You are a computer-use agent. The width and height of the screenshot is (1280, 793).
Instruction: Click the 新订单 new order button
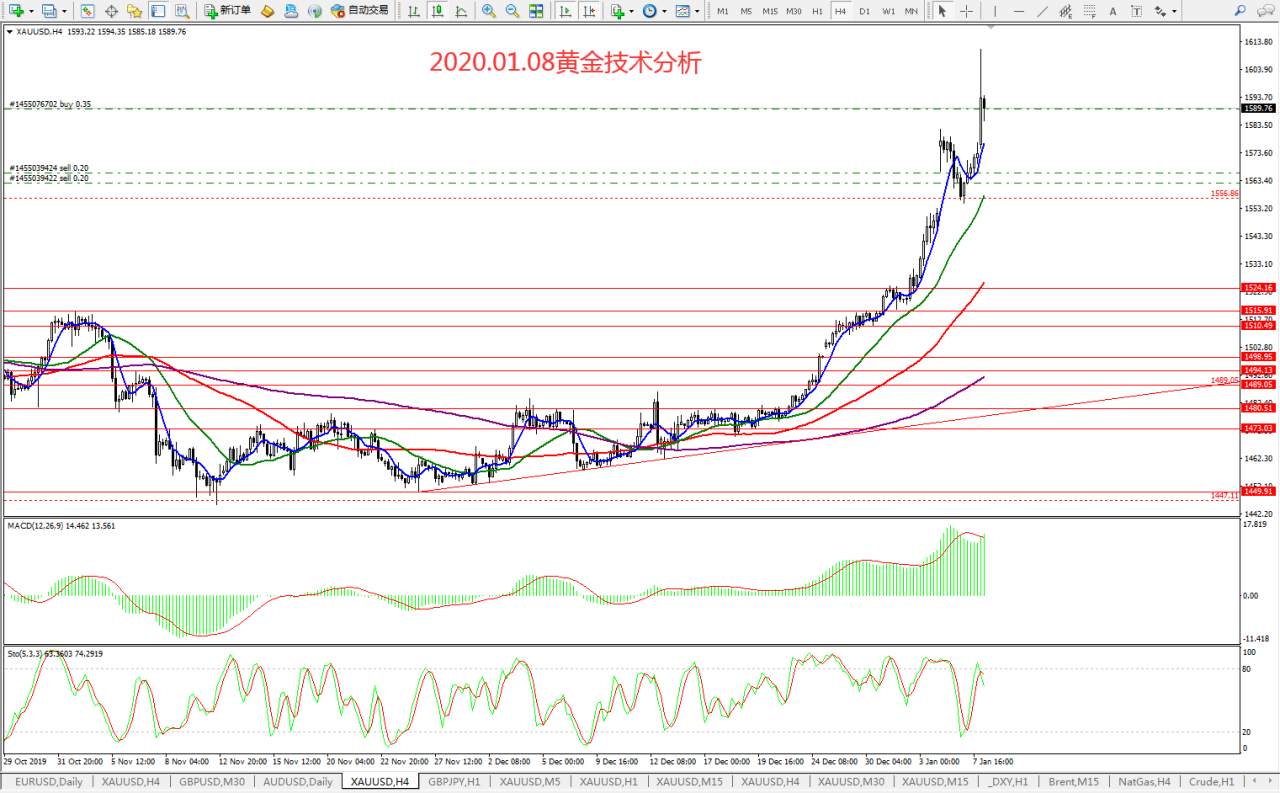coord(227,10)
